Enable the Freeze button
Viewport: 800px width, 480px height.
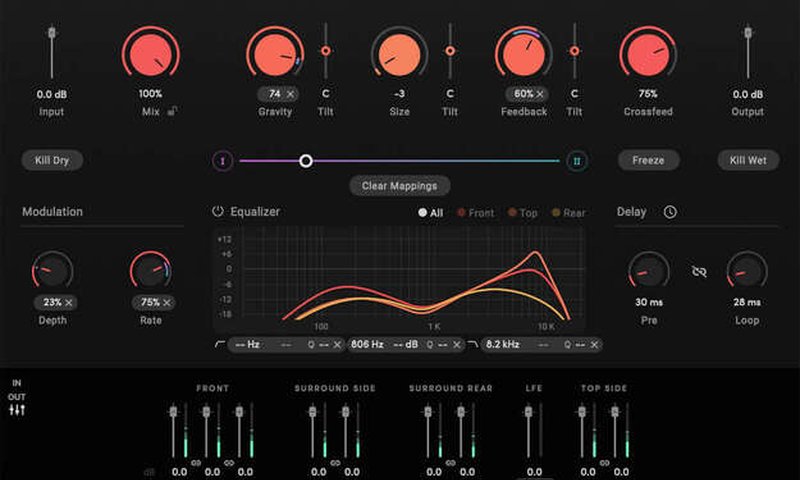point(648,160)
